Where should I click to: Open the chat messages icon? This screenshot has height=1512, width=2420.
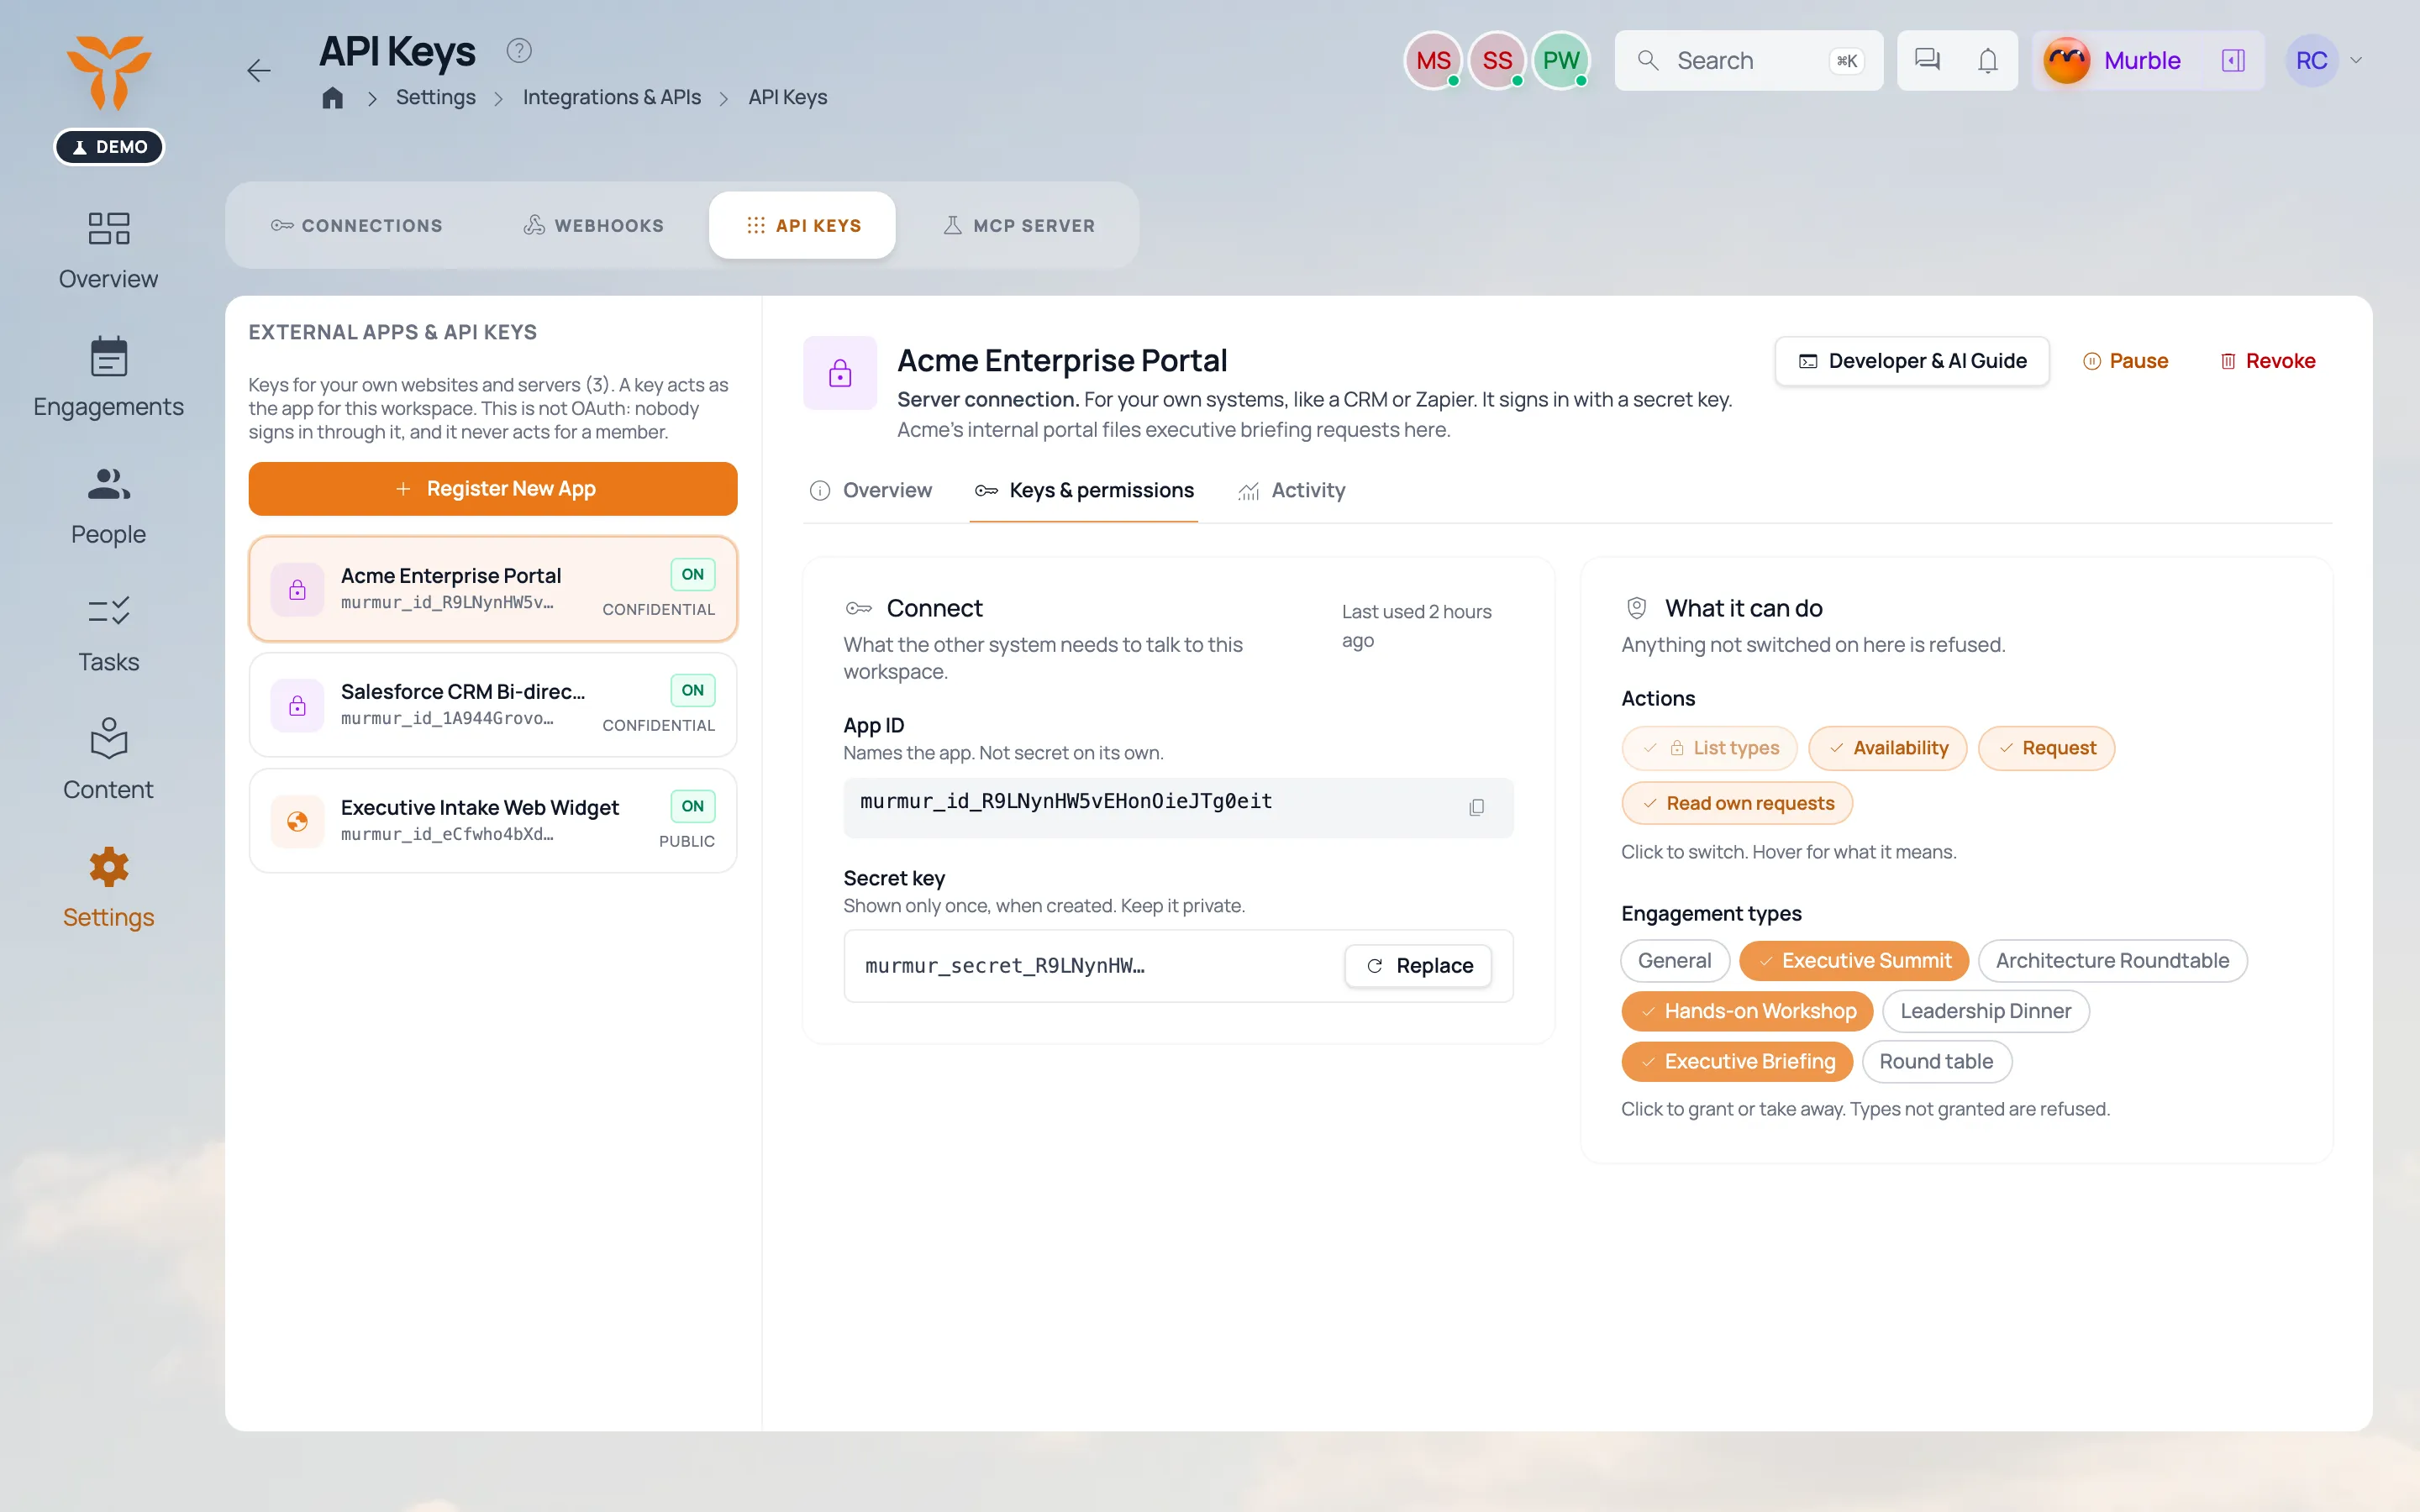(x=1927, y=60)
